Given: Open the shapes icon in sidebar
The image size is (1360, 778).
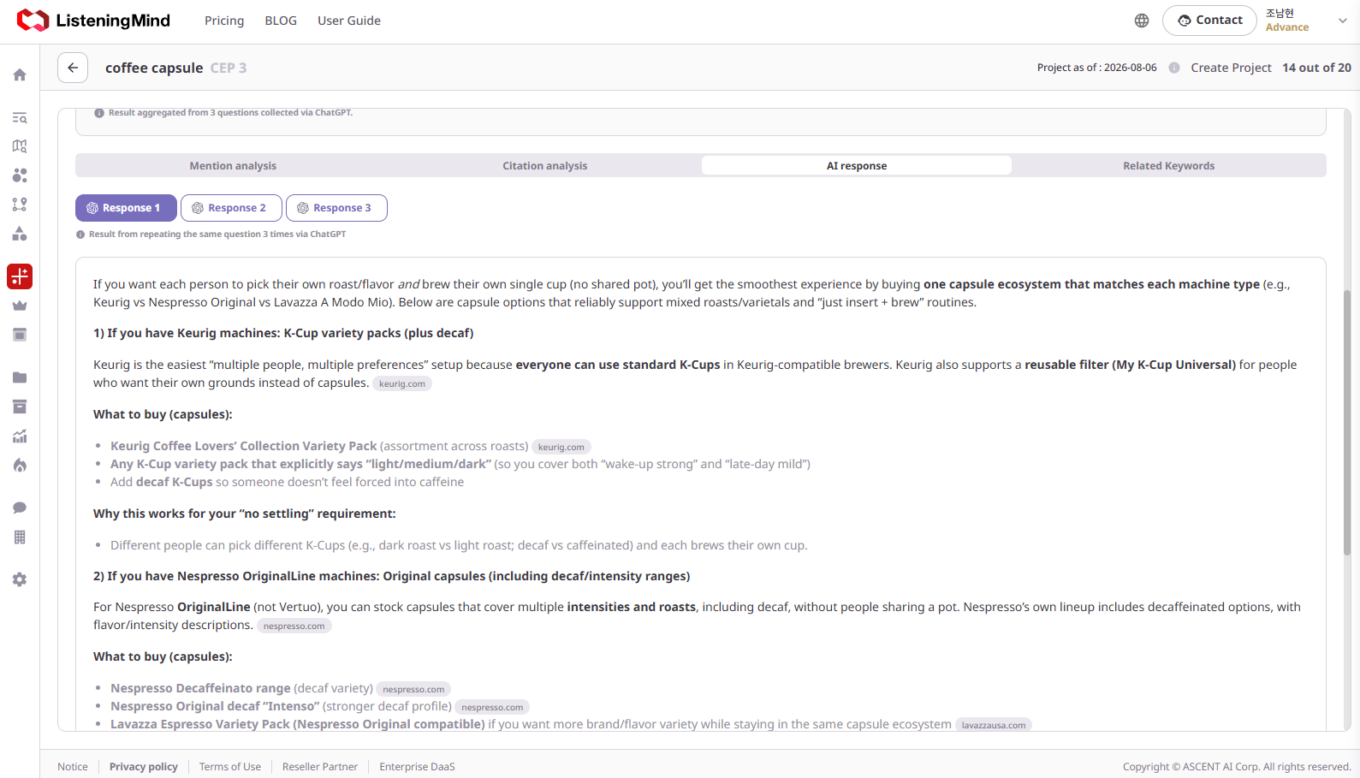Looking at the screenshot, I should click(19, 233).
